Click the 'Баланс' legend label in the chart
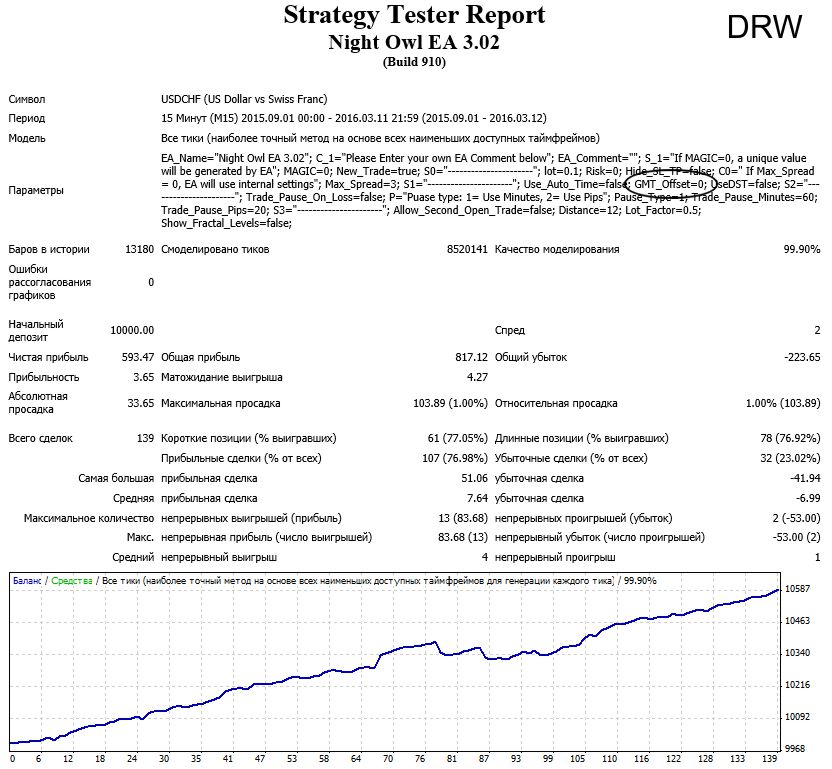832x769 pixels. [x=27, y=581]
